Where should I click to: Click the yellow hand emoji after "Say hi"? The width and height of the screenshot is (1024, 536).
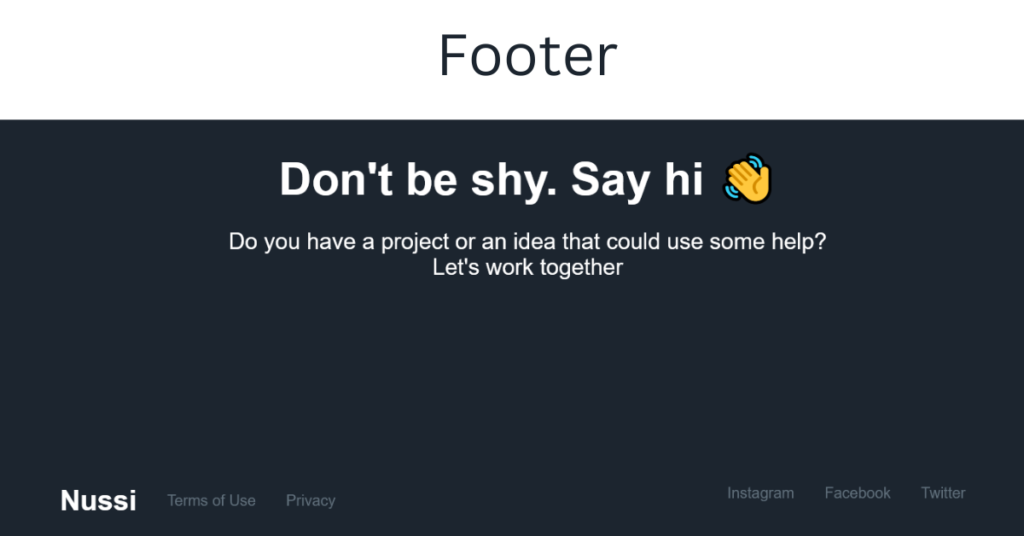[748, 178]
